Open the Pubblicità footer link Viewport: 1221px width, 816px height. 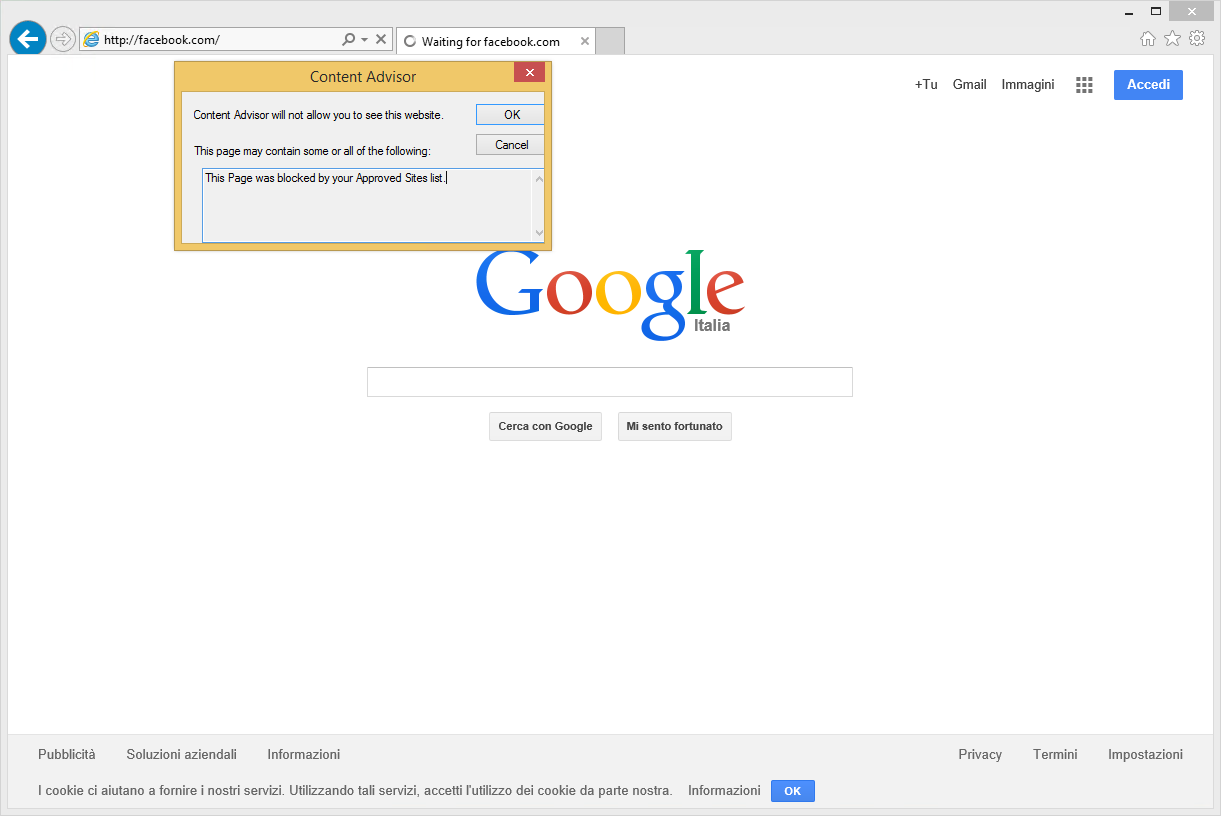pos(67,754)
